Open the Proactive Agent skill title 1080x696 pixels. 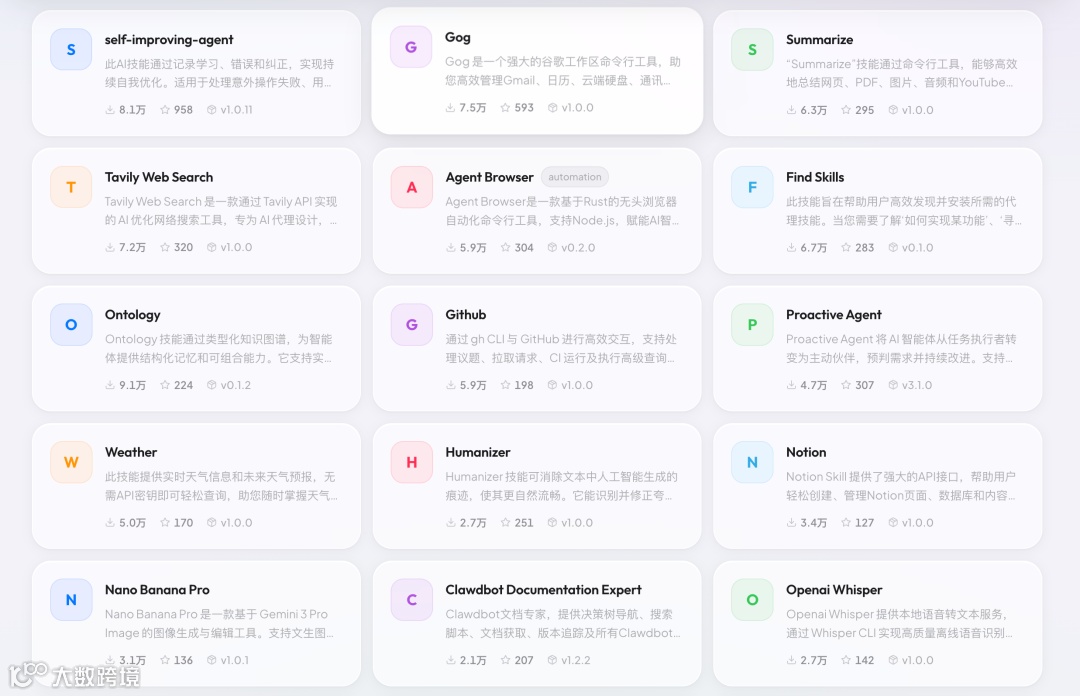833,314
